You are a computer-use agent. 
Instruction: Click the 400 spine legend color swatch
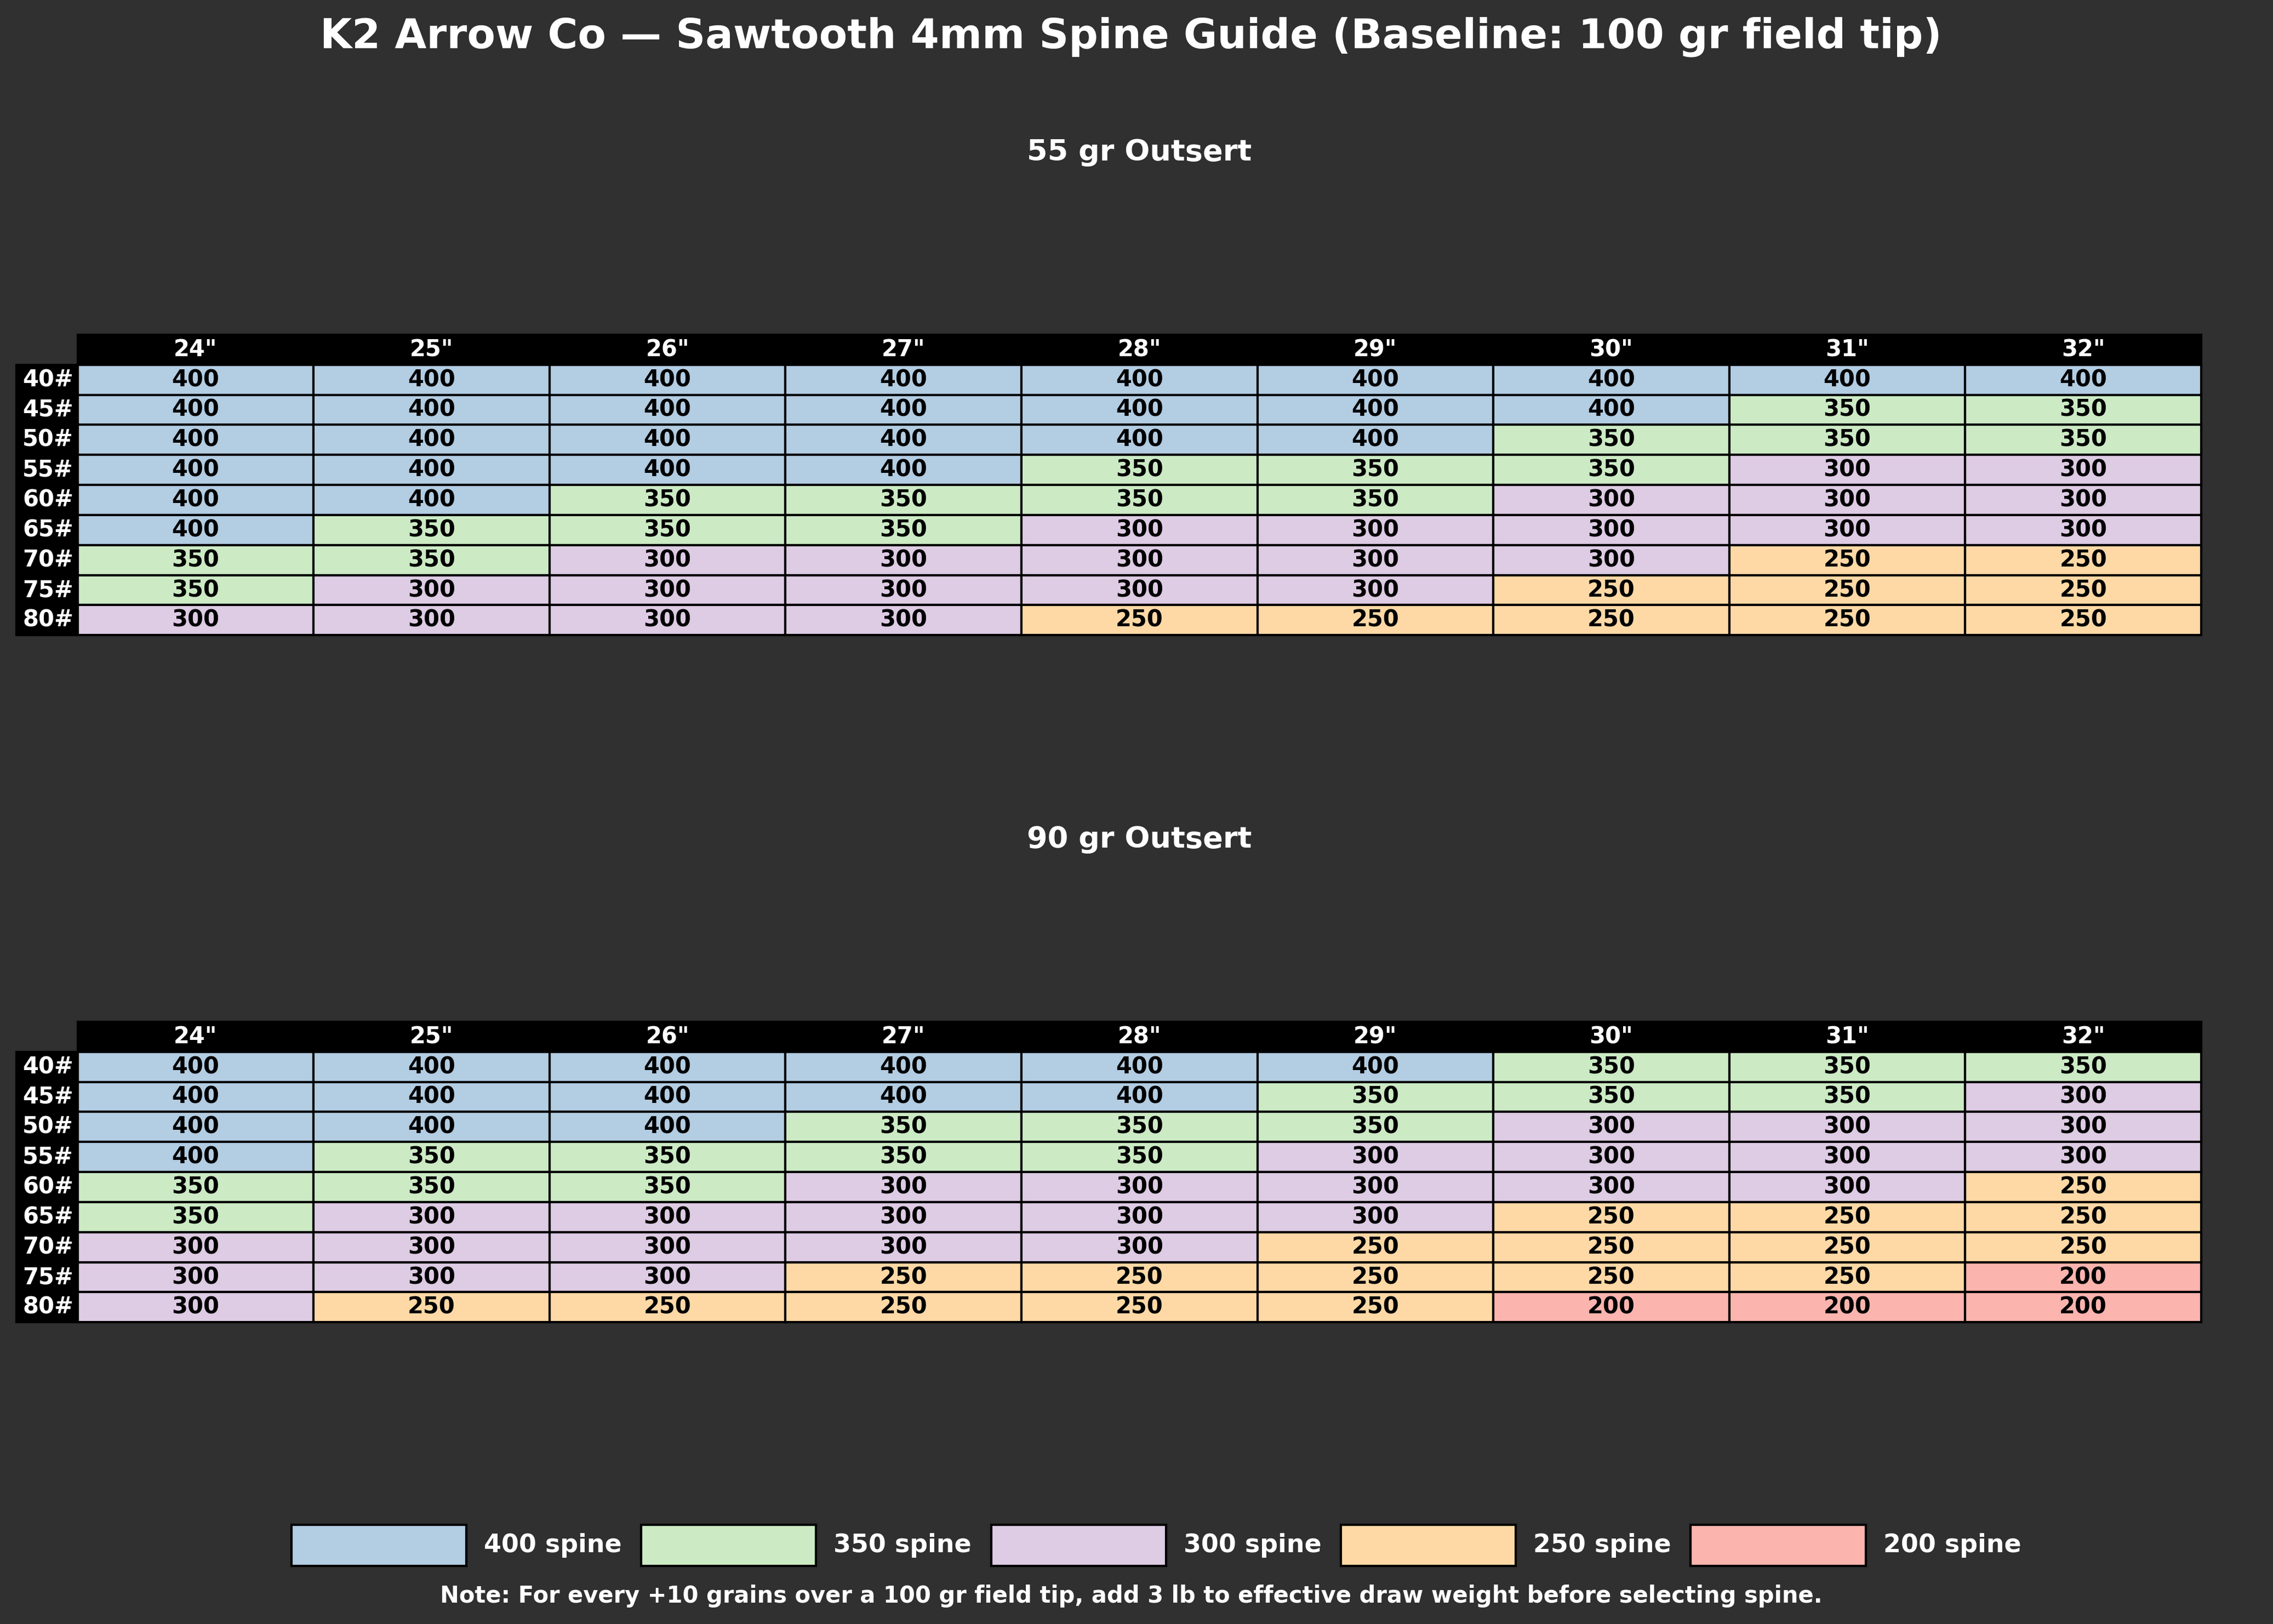click(x=378, y=1545)
